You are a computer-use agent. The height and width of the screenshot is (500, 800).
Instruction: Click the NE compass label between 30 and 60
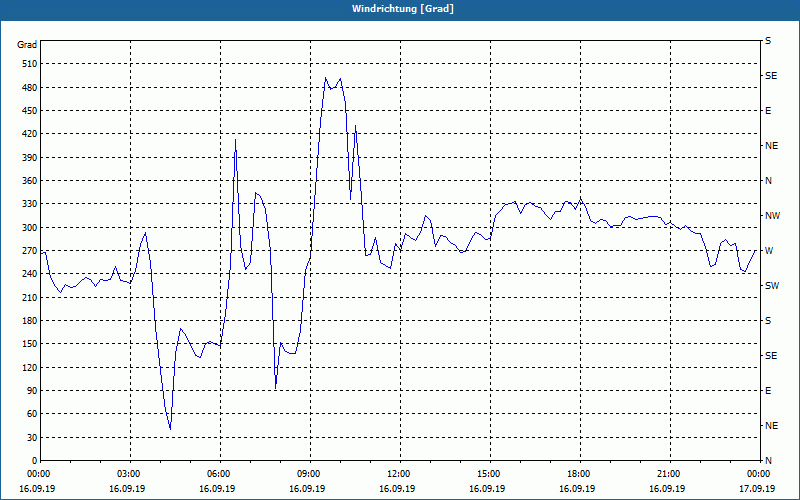771,426
